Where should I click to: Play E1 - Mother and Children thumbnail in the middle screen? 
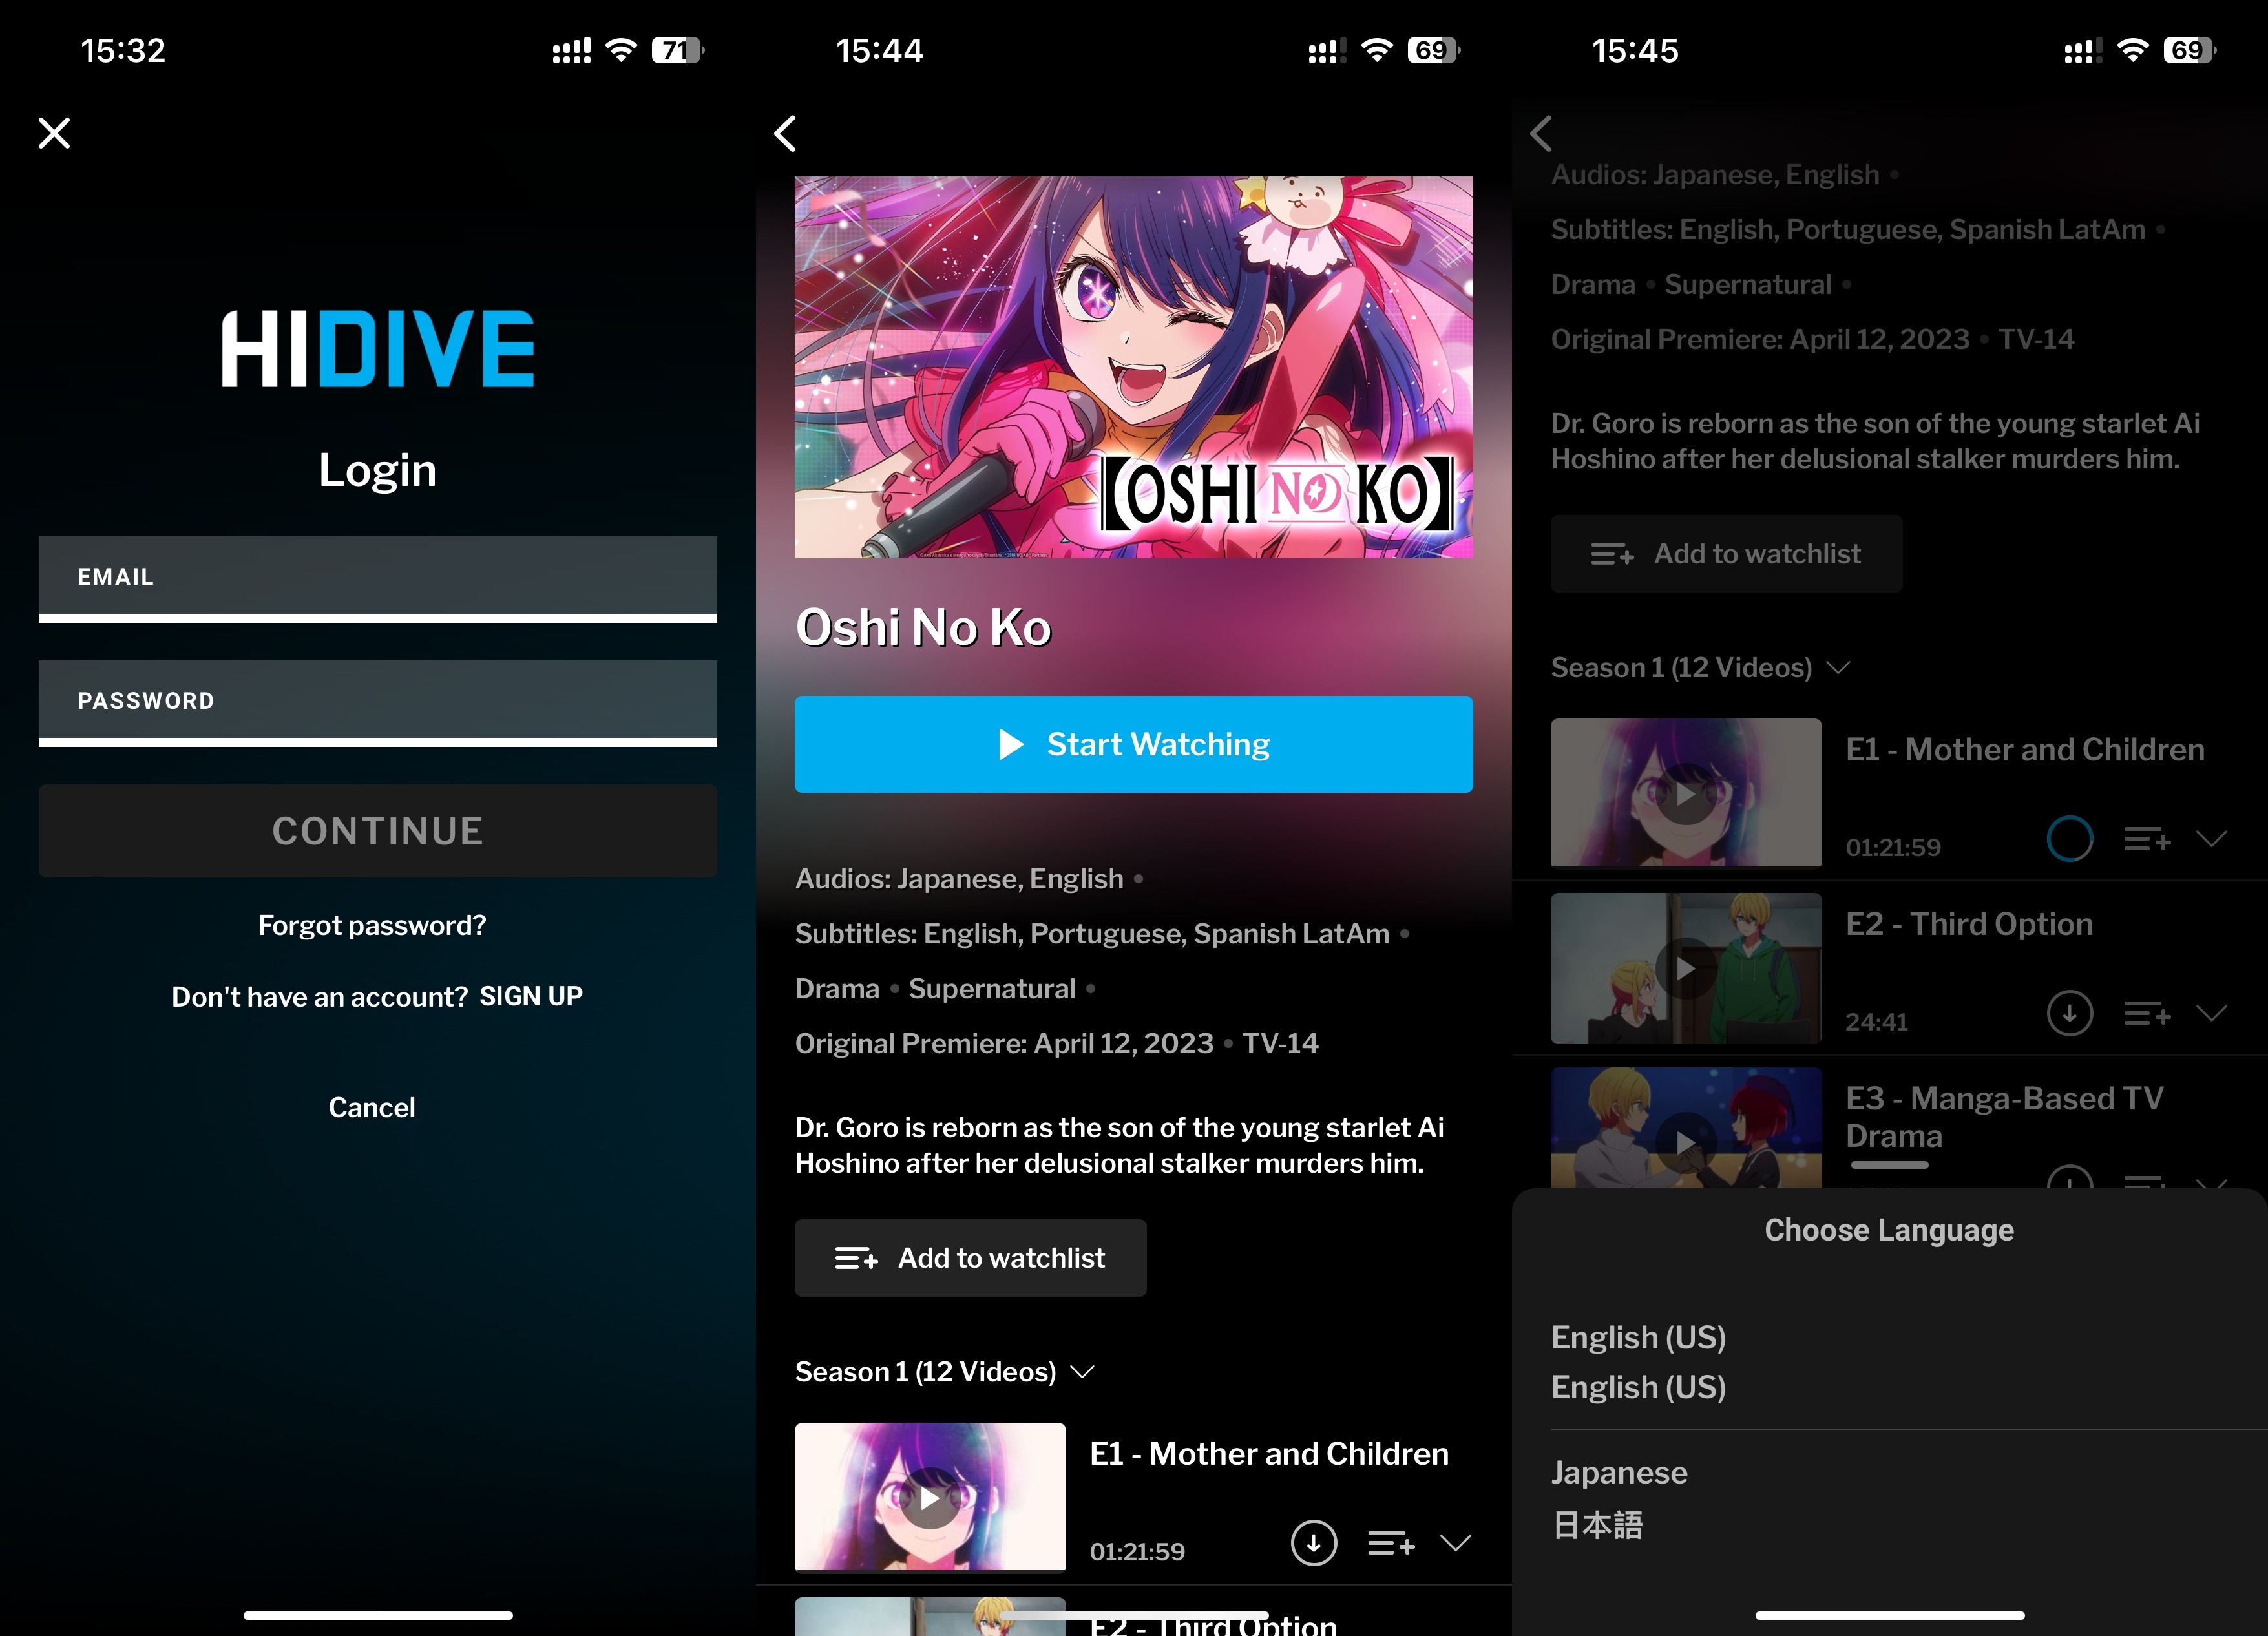929,1497
